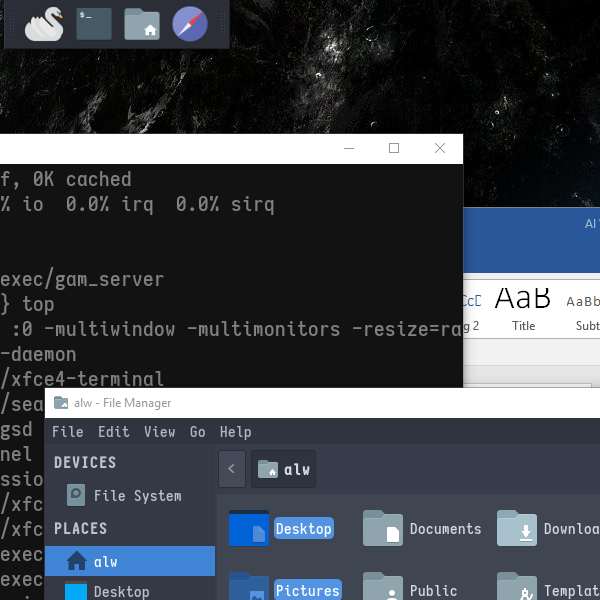Launch the compass web browser icon
The image size is (600, 600).
click(x=190, y=24)
